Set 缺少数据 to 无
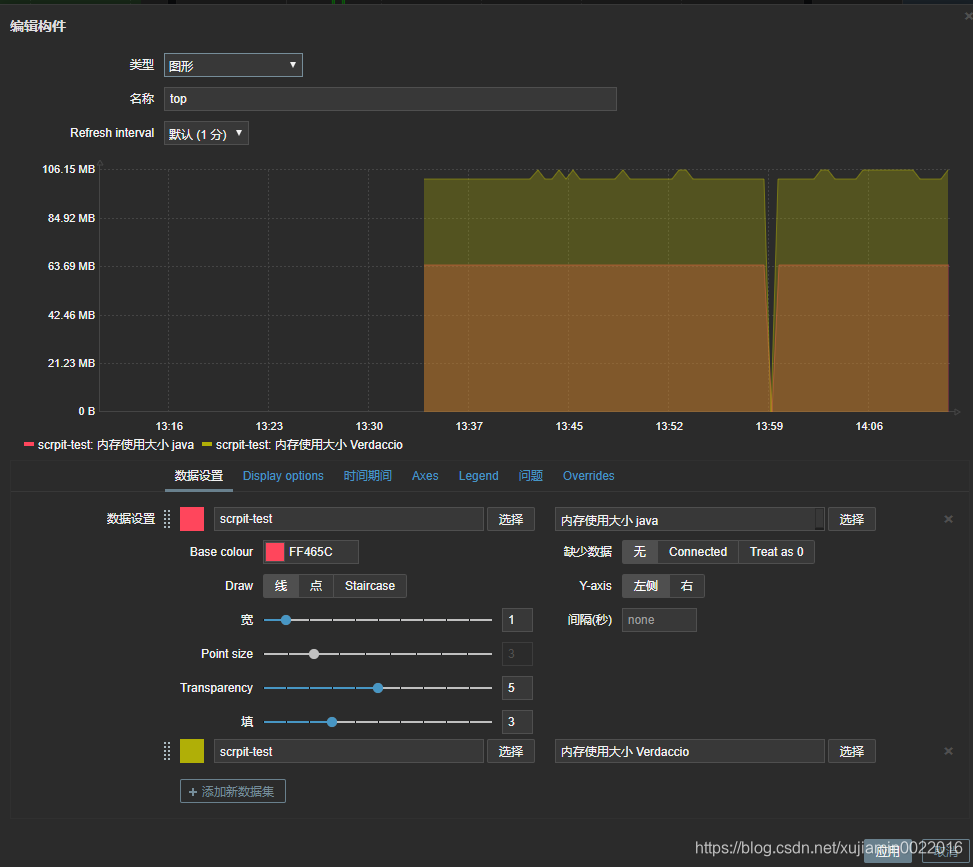 coord(640,552)
